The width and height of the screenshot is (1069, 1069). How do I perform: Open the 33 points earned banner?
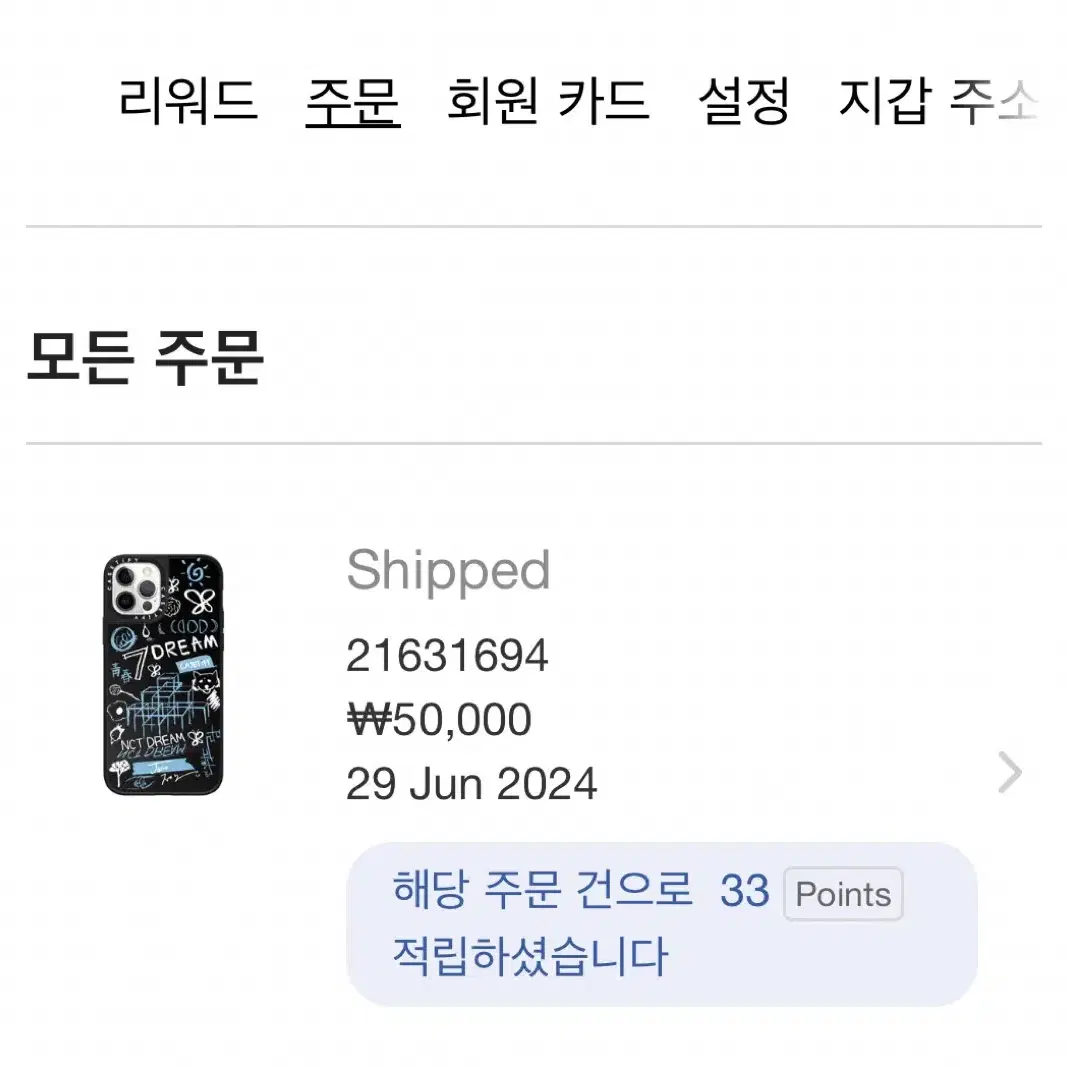pos(662,924)
